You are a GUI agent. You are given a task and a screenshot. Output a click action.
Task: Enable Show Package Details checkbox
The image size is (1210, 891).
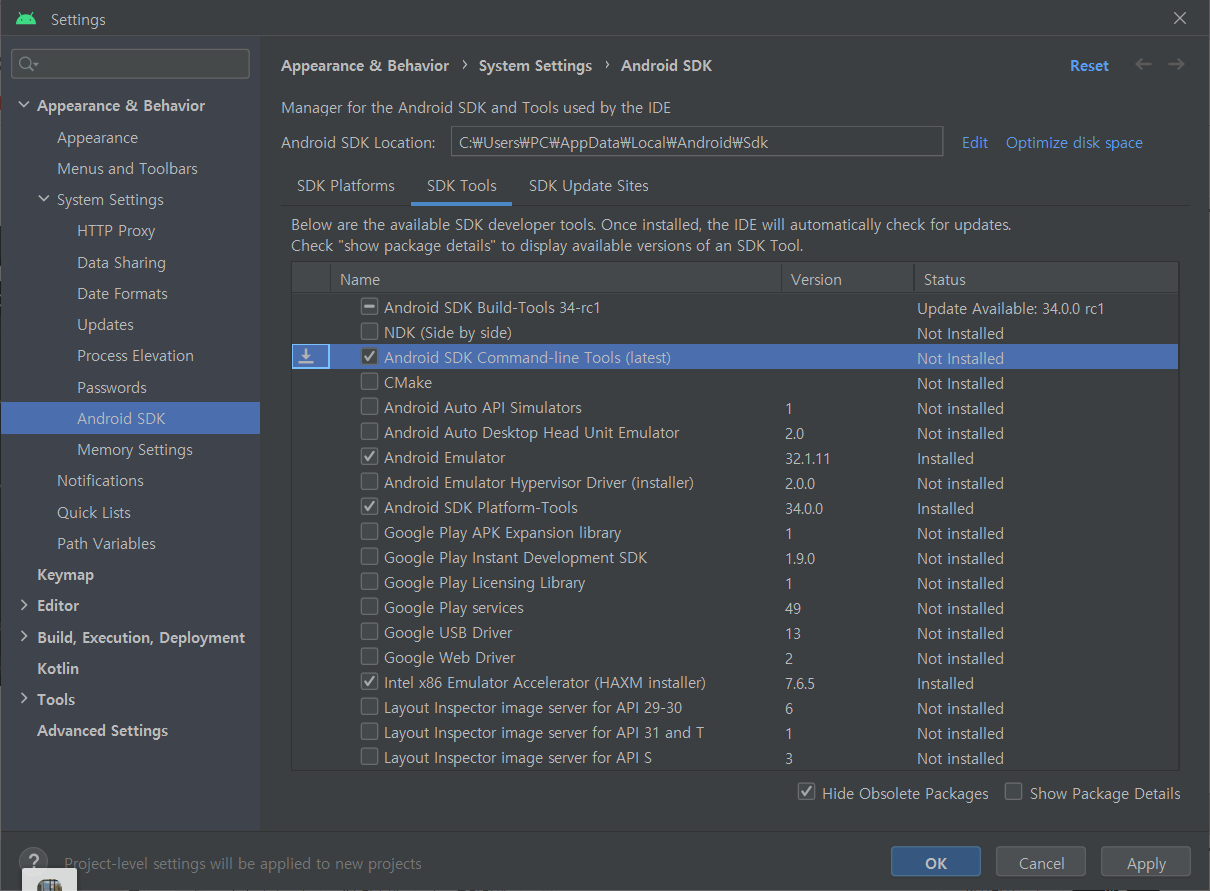(x=1014, y=792)
